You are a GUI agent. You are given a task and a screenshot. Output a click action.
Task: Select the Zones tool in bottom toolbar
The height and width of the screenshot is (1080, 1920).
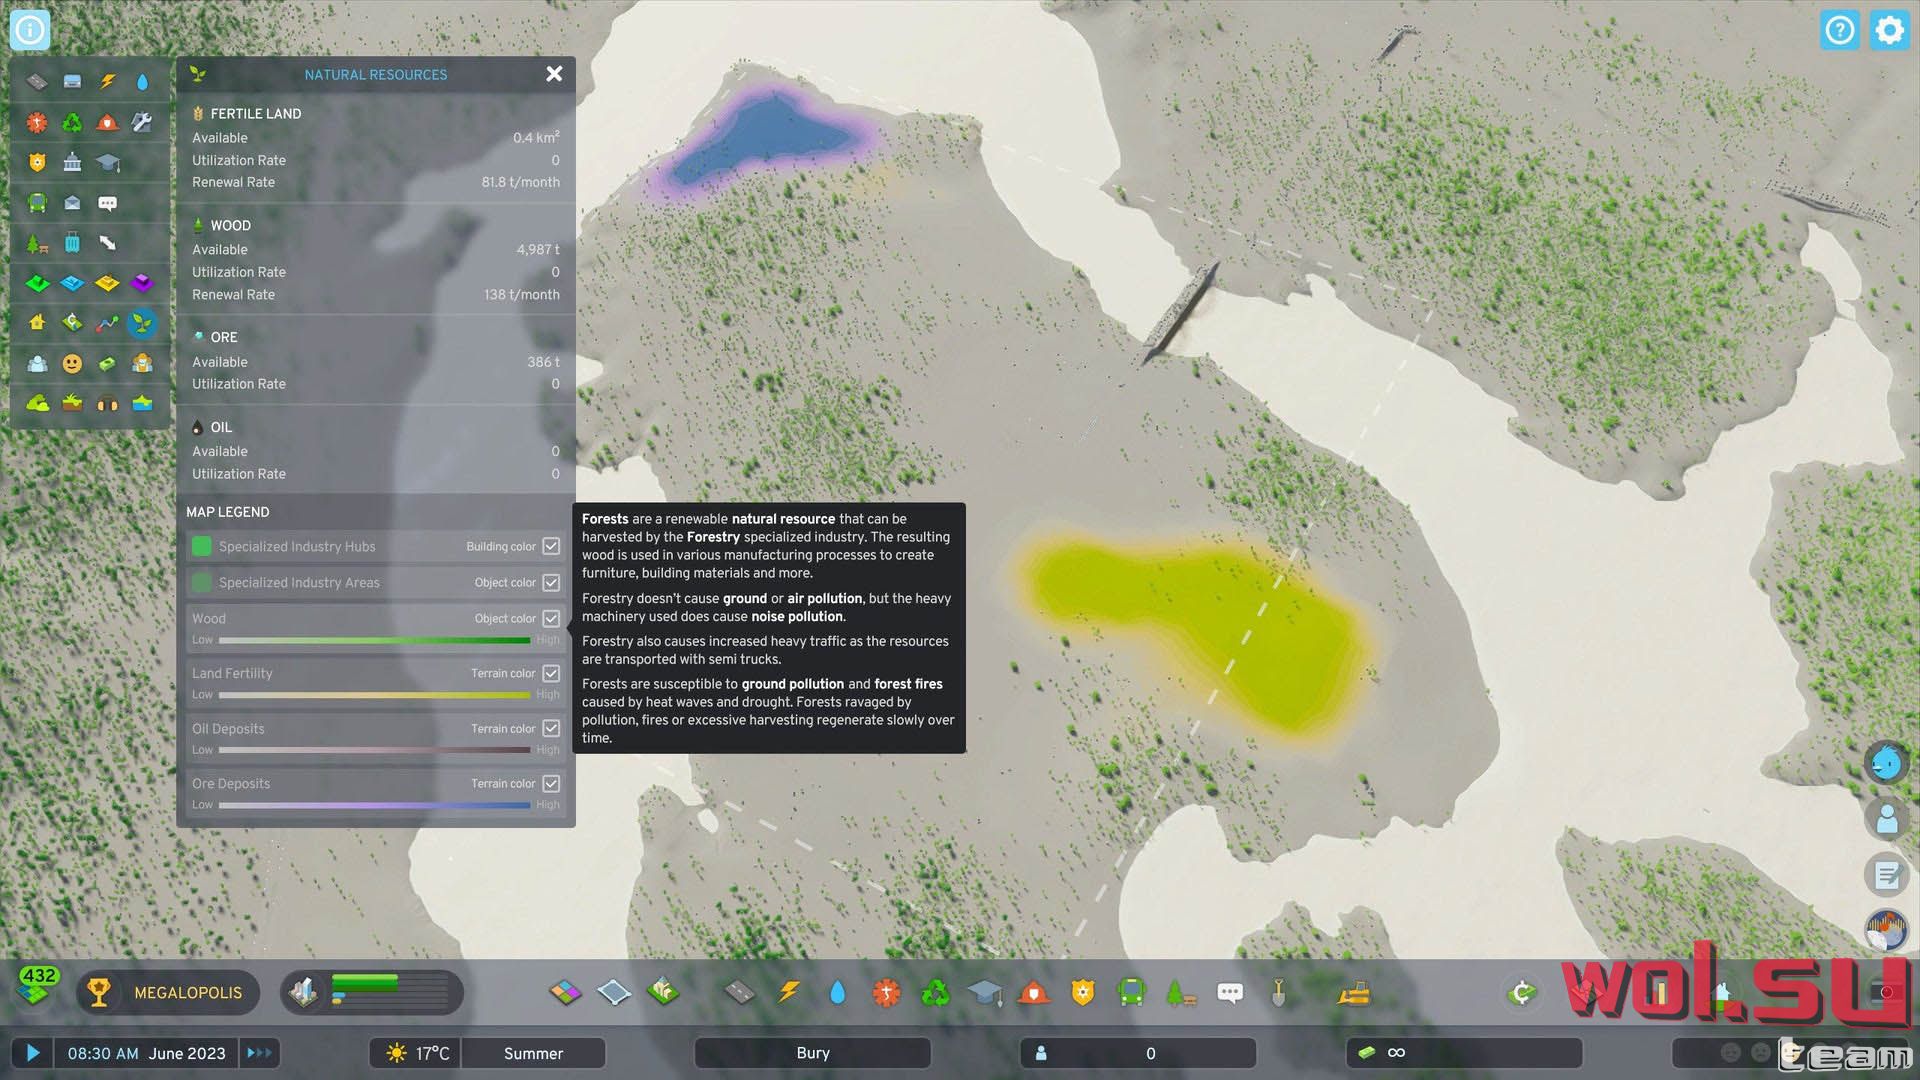pos(565,992)
